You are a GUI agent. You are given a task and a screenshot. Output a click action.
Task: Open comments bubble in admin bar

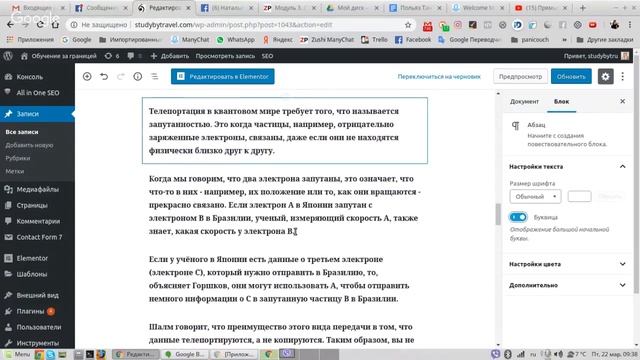[x=134, y=56]
